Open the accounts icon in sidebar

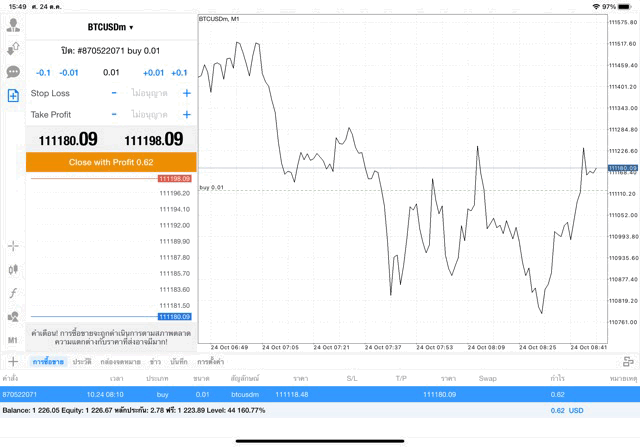tap(13, 25)
